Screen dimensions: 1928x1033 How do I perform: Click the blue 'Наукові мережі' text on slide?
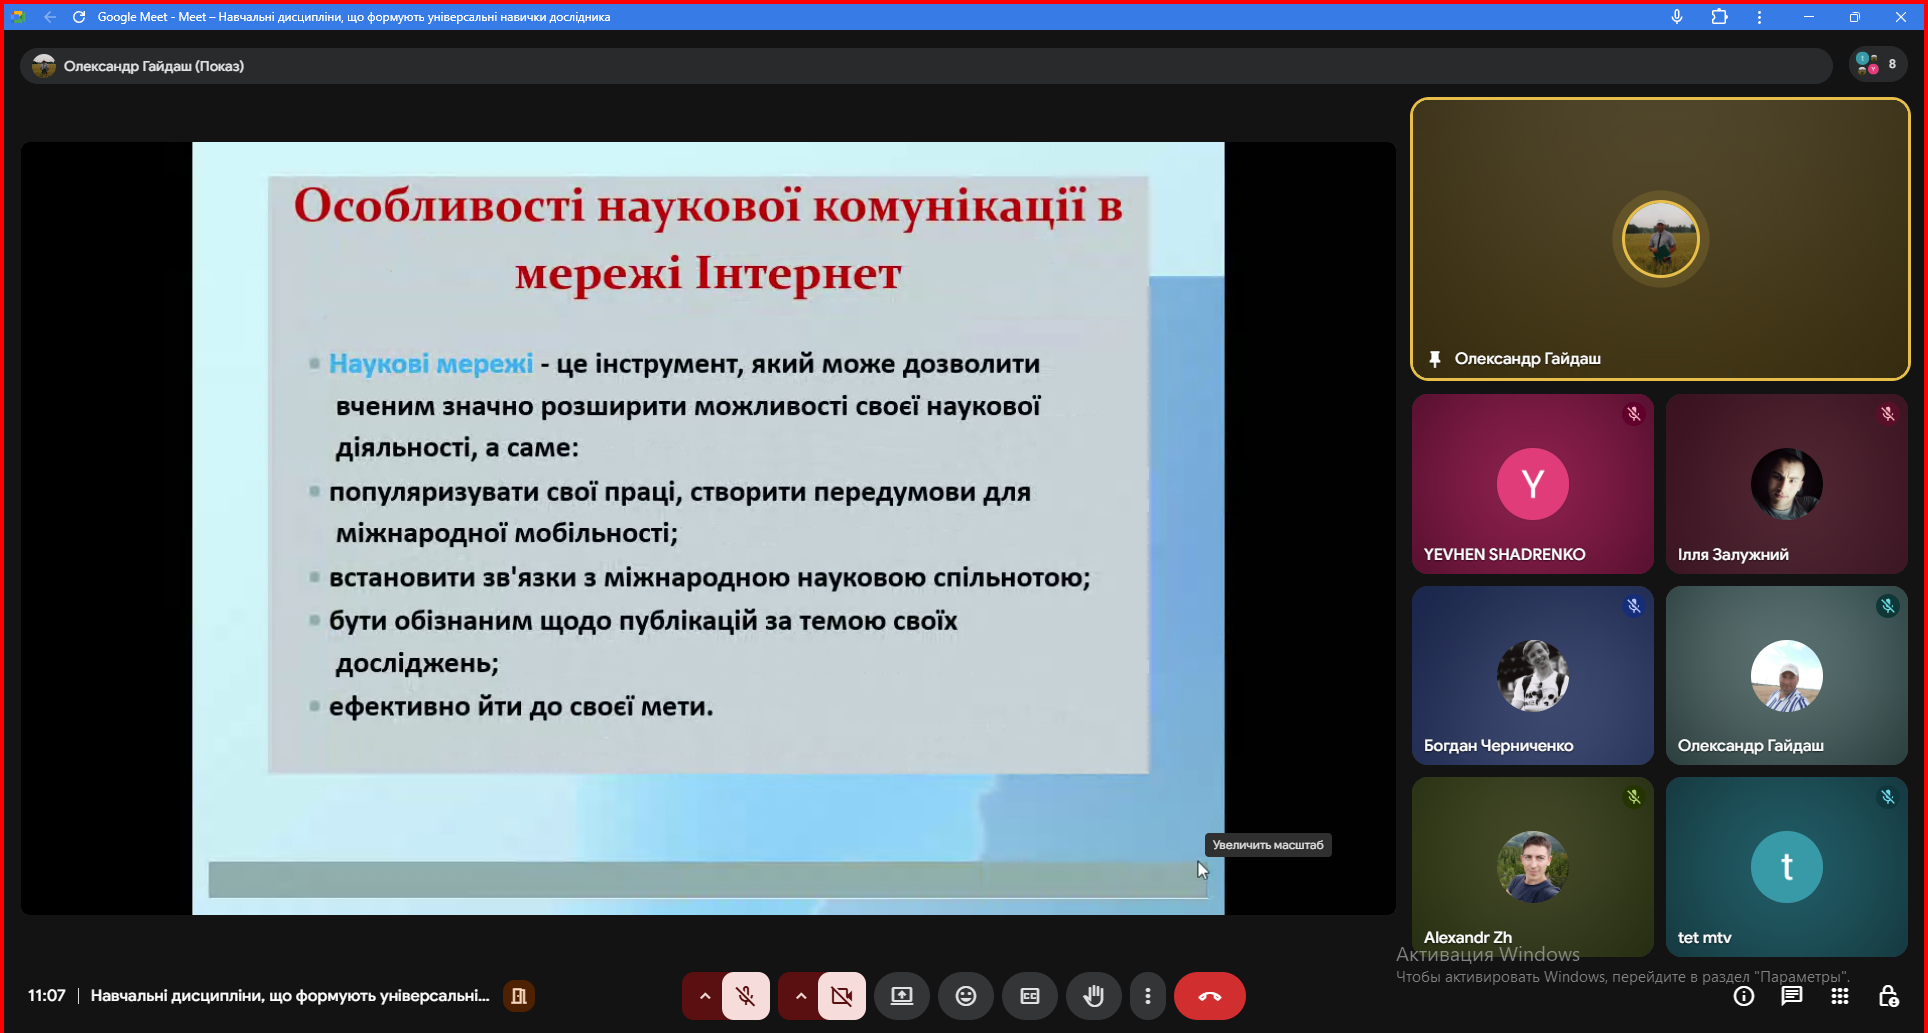click(431, 364)
